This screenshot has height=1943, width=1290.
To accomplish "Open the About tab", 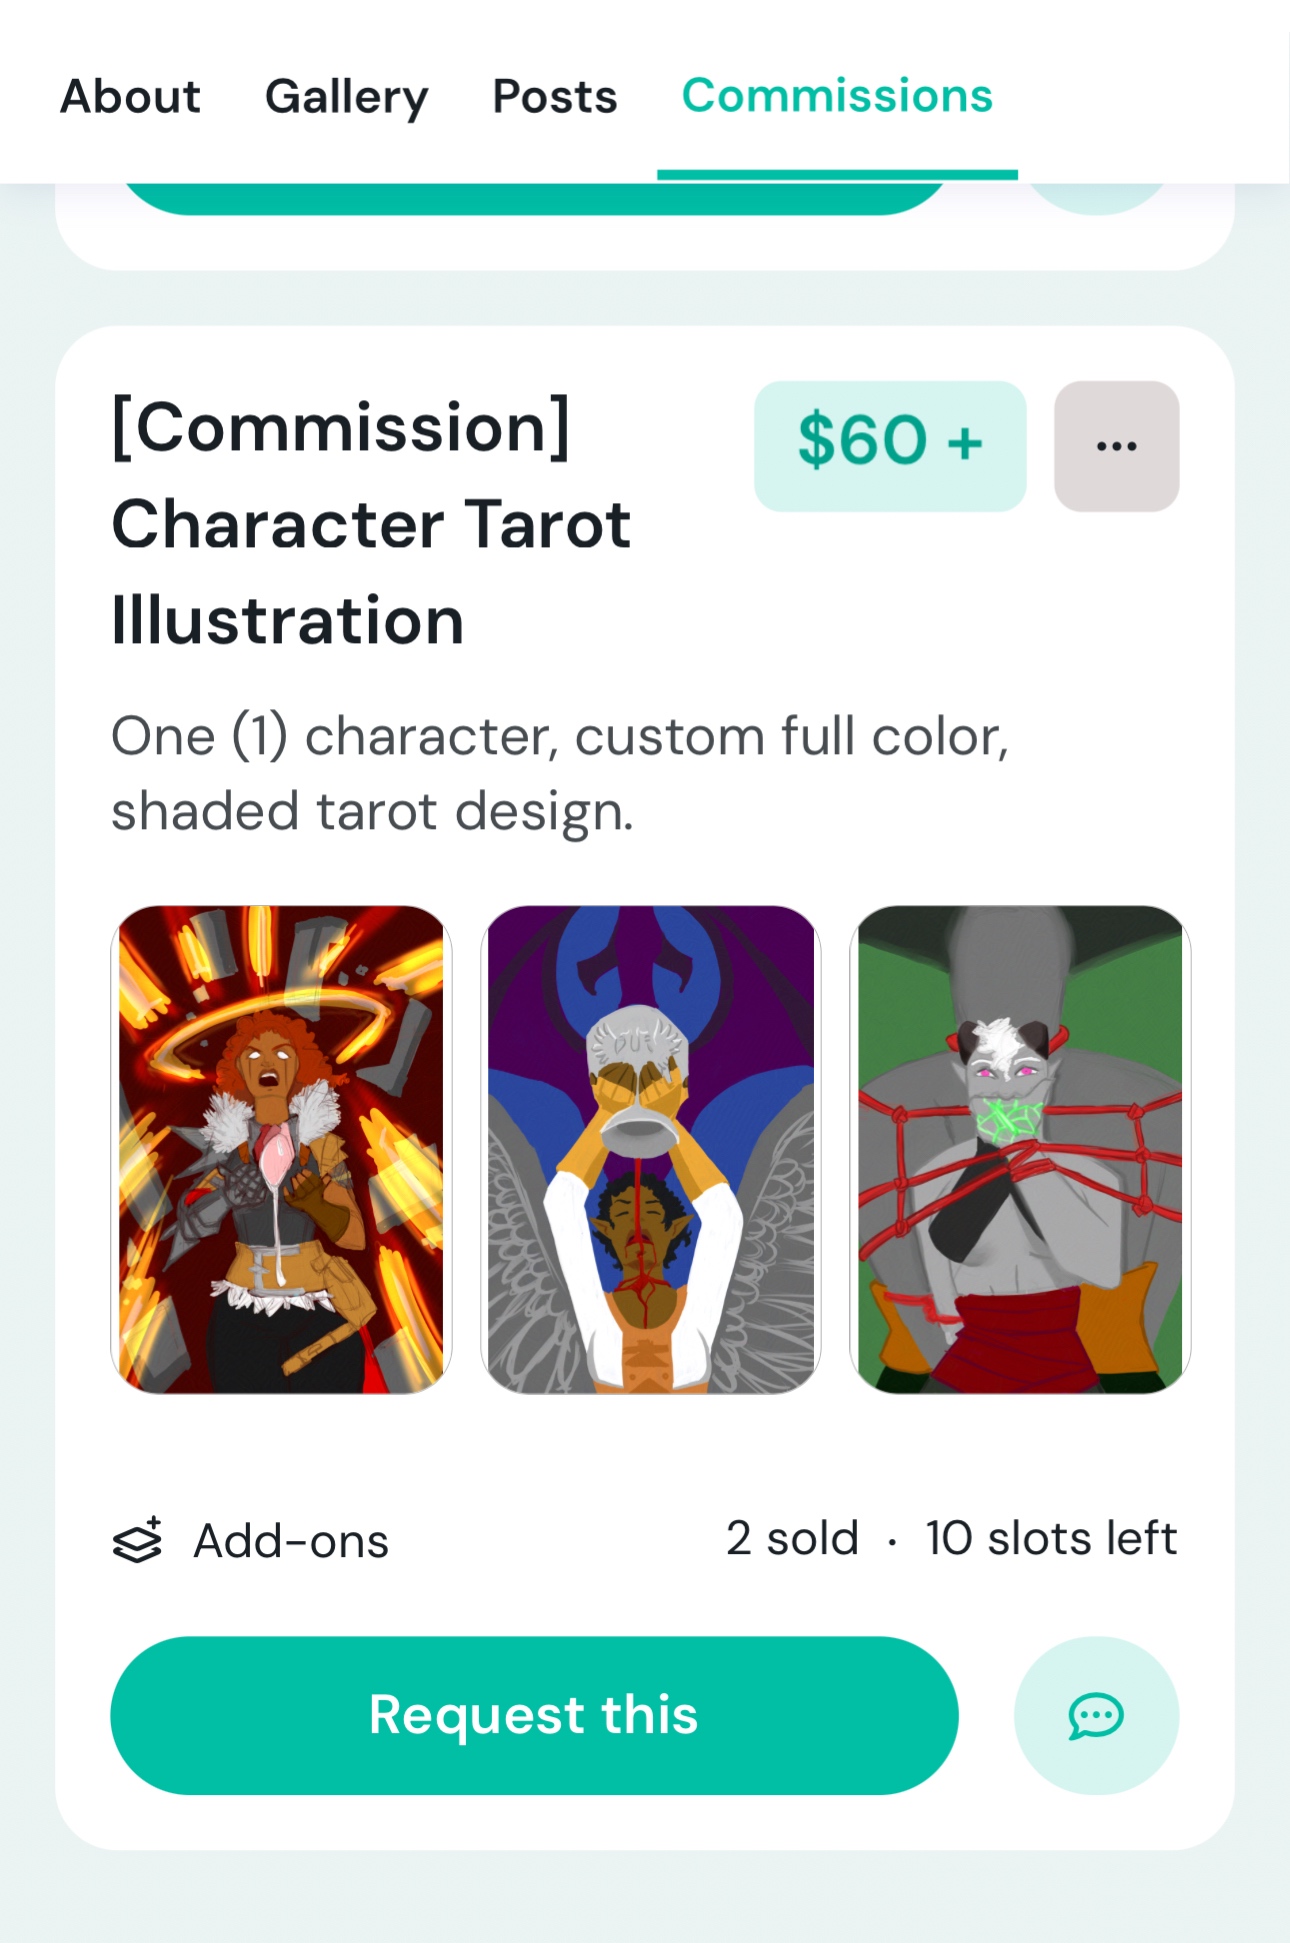I will coord(131,97).
